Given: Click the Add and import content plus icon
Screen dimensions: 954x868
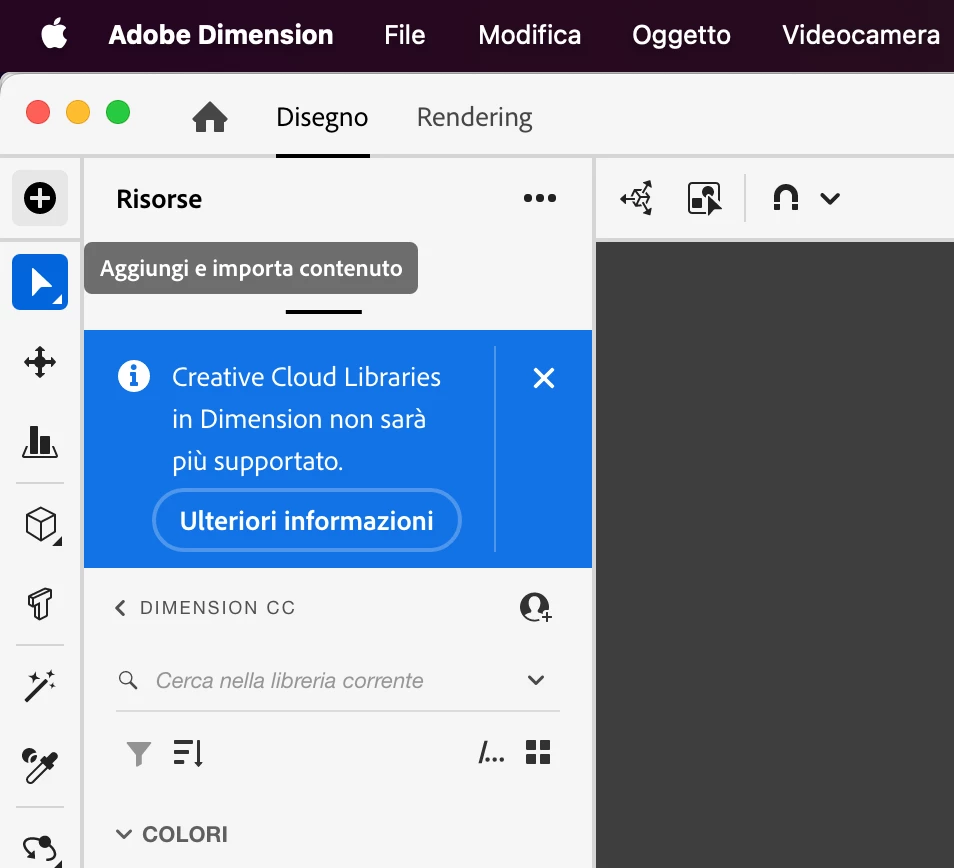Looking at the screenshot, I should [40, 198].
